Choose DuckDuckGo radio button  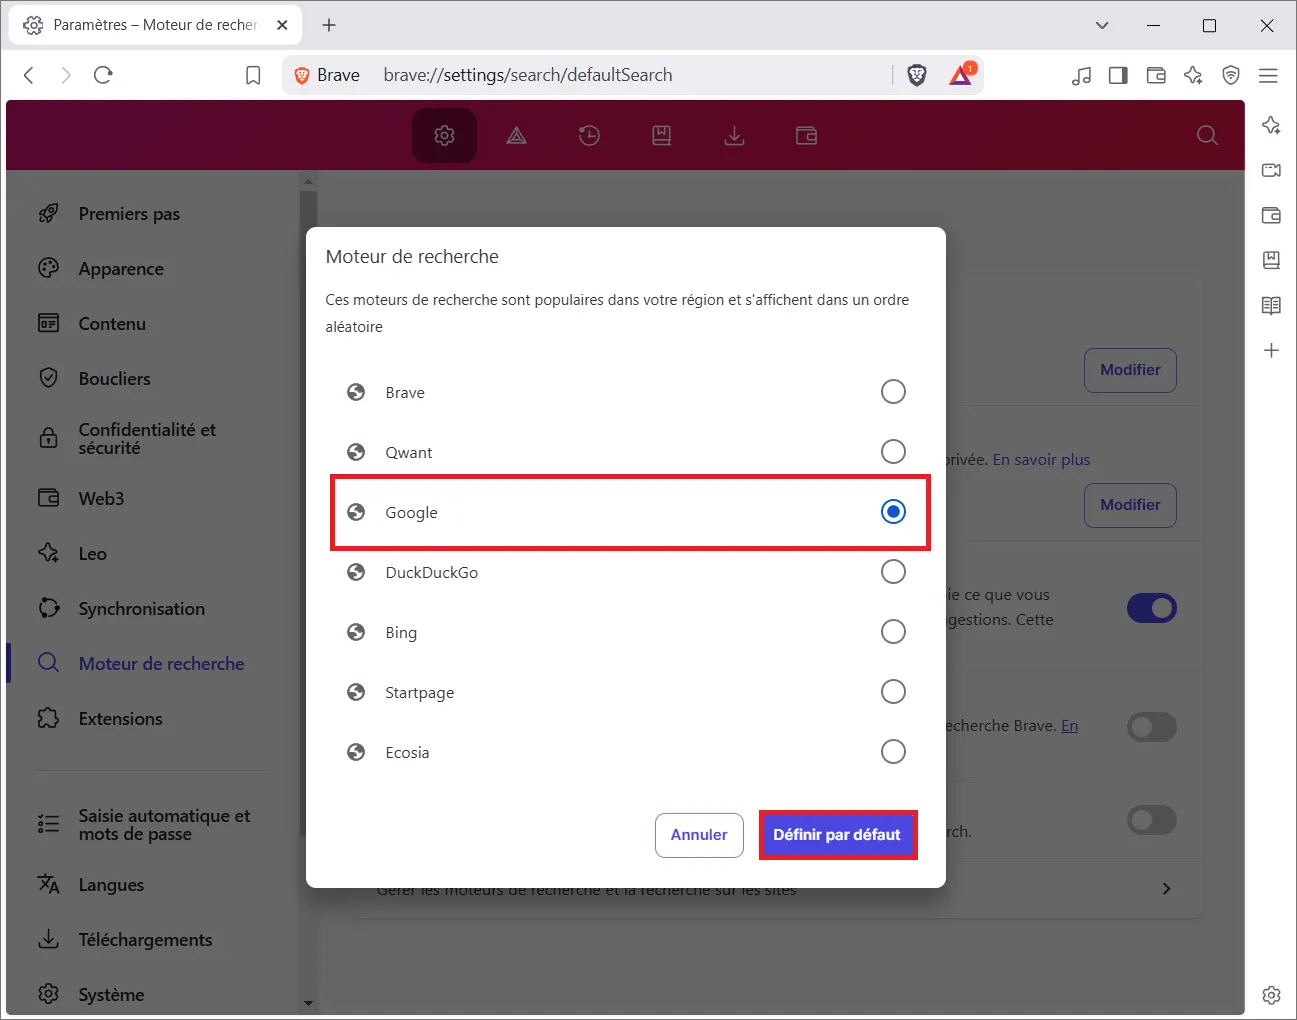click(x=893, y=572)
